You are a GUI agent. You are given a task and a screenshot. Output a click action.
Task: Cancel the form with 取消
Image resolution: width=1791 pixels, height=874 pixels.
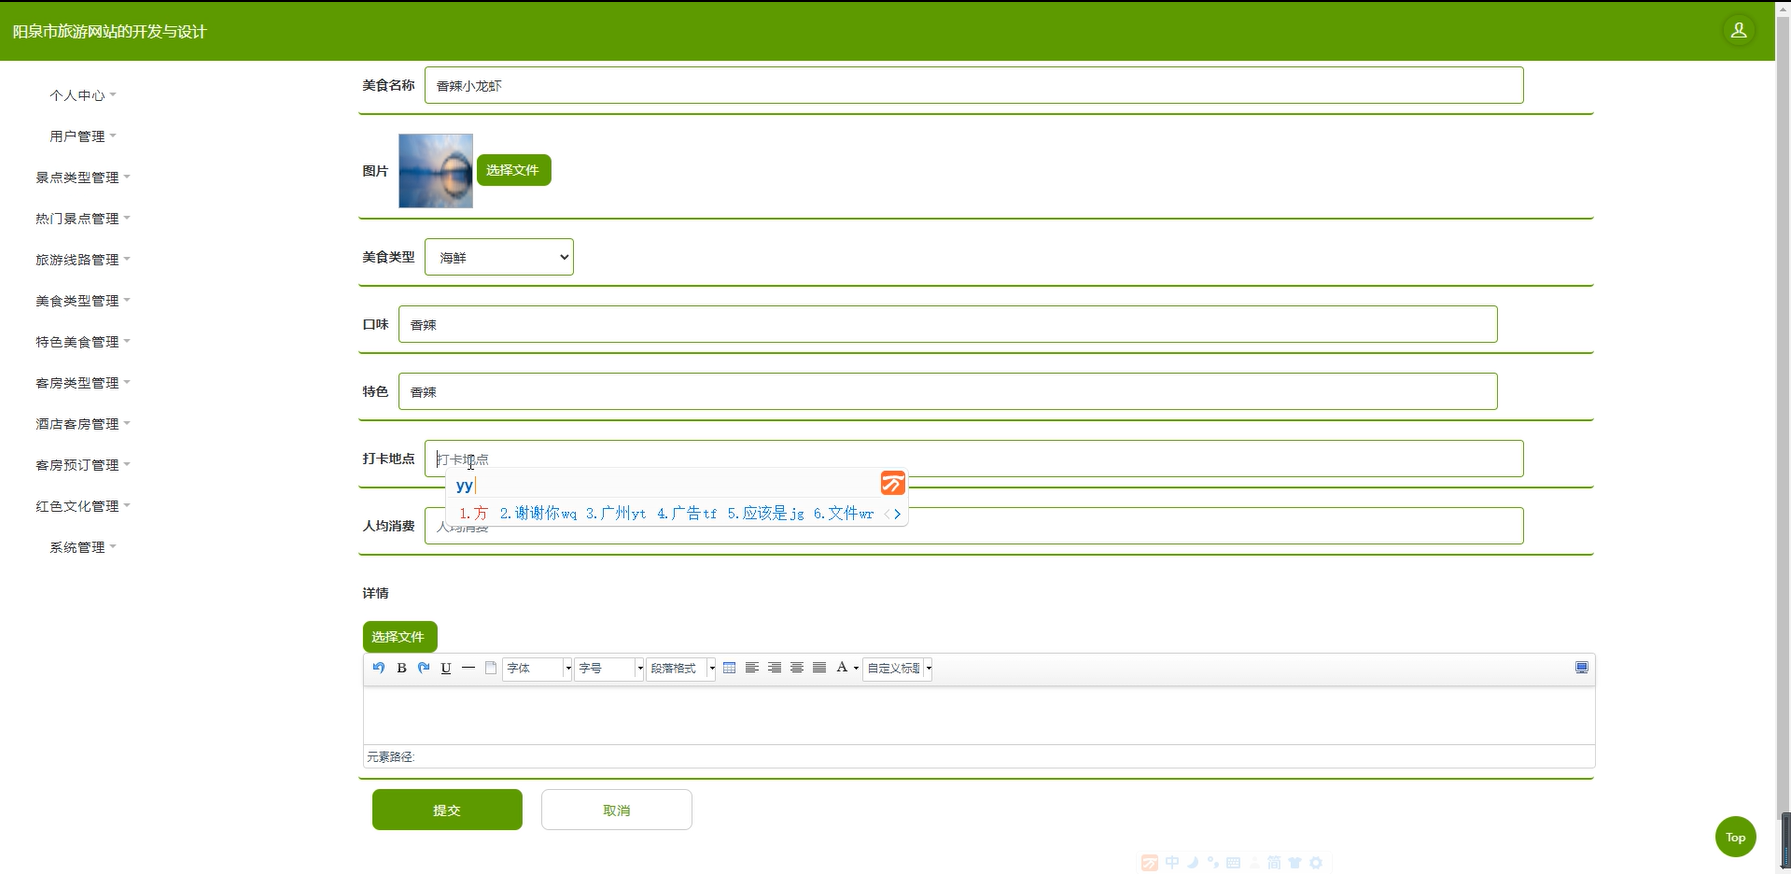click(x=616, y=810)
